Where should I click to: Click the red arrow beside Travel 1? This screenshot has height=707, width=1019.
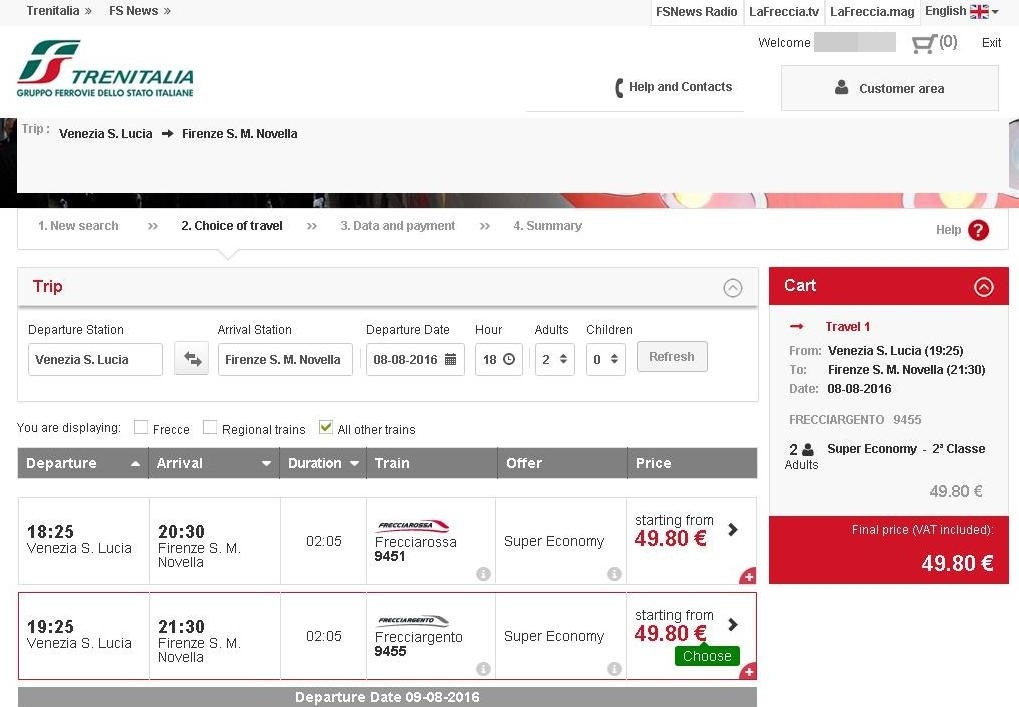point(797,326)
